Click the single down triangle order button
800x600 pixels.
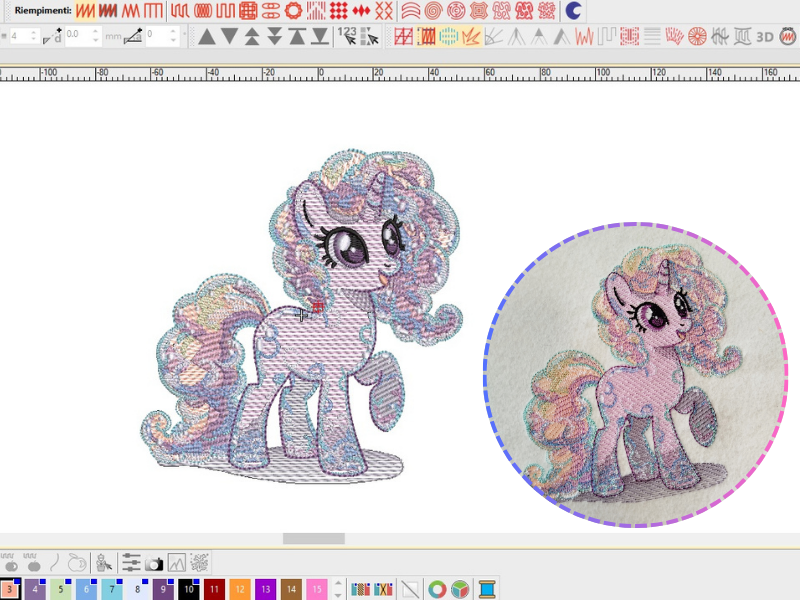point(230,36)
